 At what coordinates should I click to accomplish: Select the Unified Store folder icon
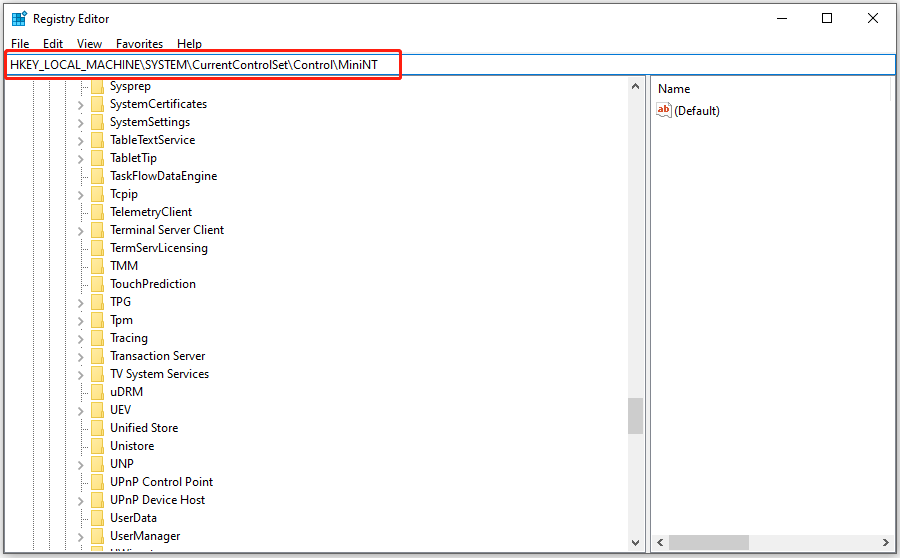(x=98, y=428)
